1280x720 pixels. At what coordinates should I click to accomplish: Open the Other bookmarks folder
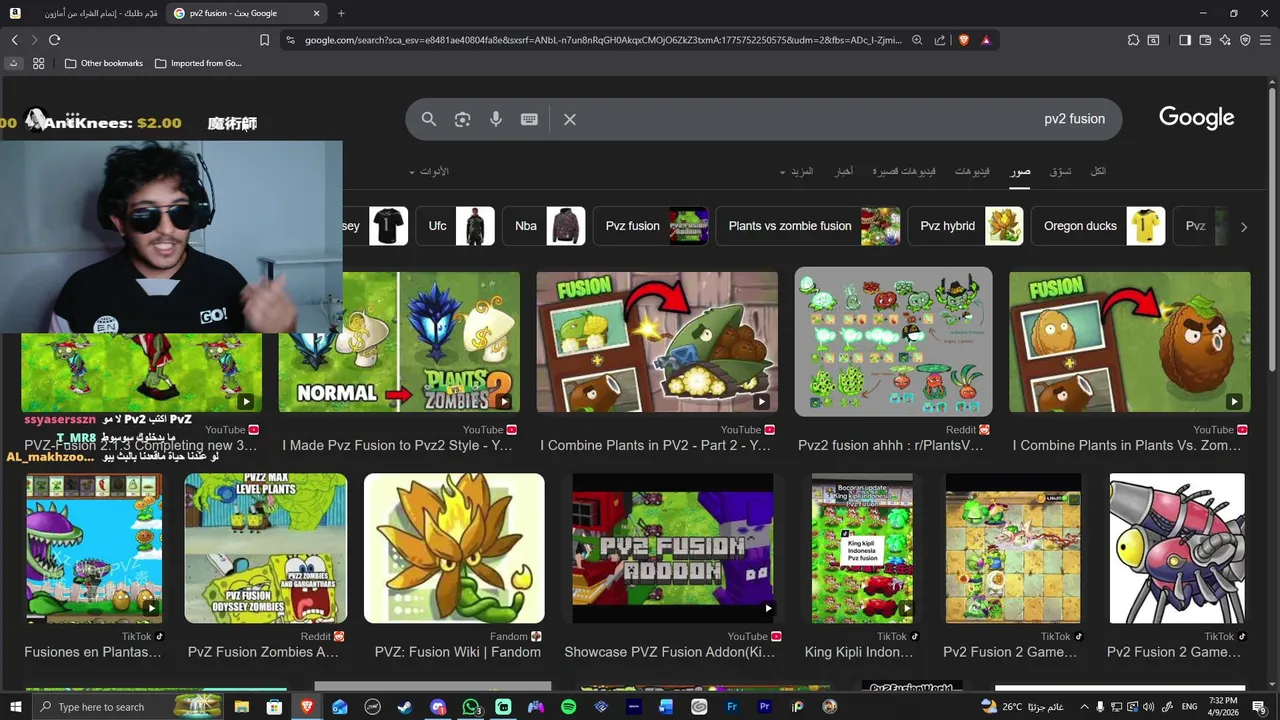coord(104,63)
